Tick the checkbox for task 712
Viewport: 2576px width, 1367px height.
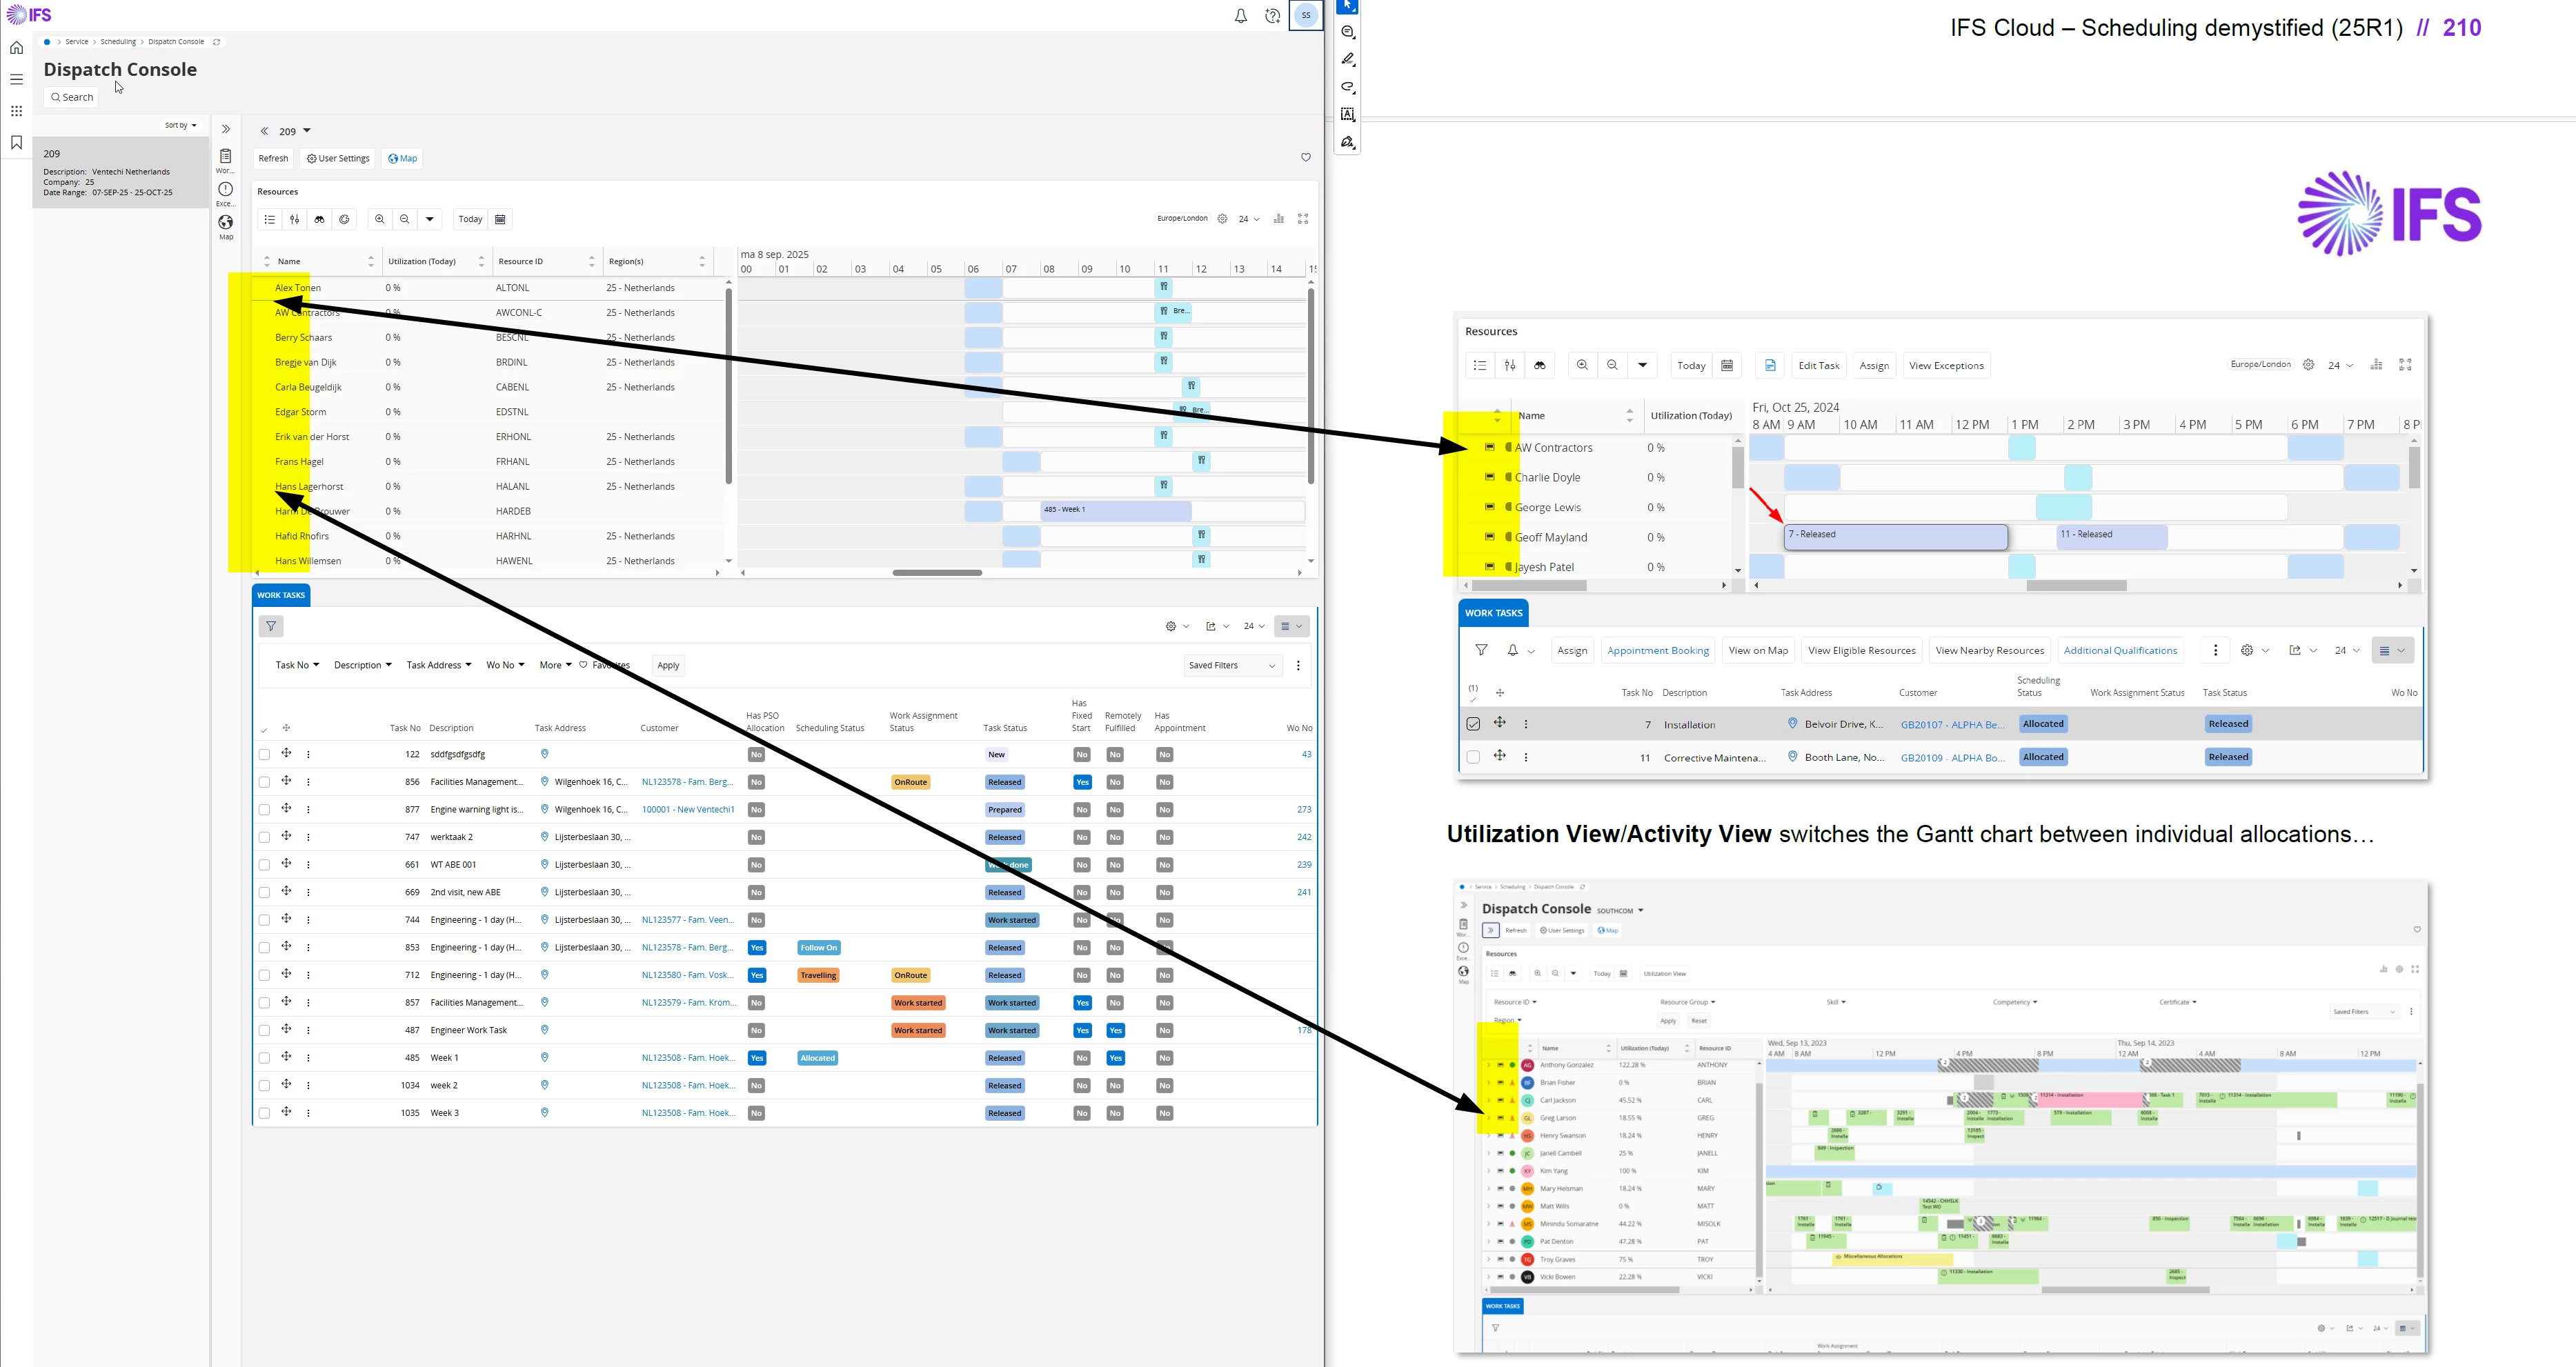tap(264, 975)
